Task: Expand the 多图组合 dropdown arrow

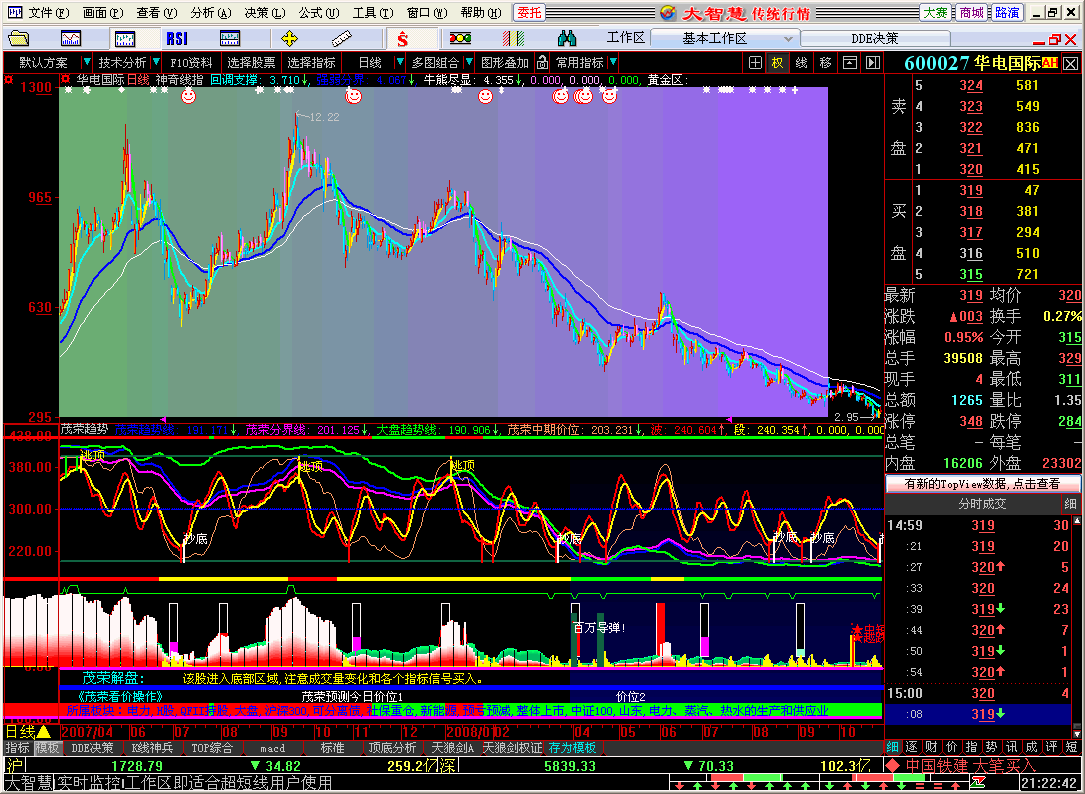Action: pos(469,63)
